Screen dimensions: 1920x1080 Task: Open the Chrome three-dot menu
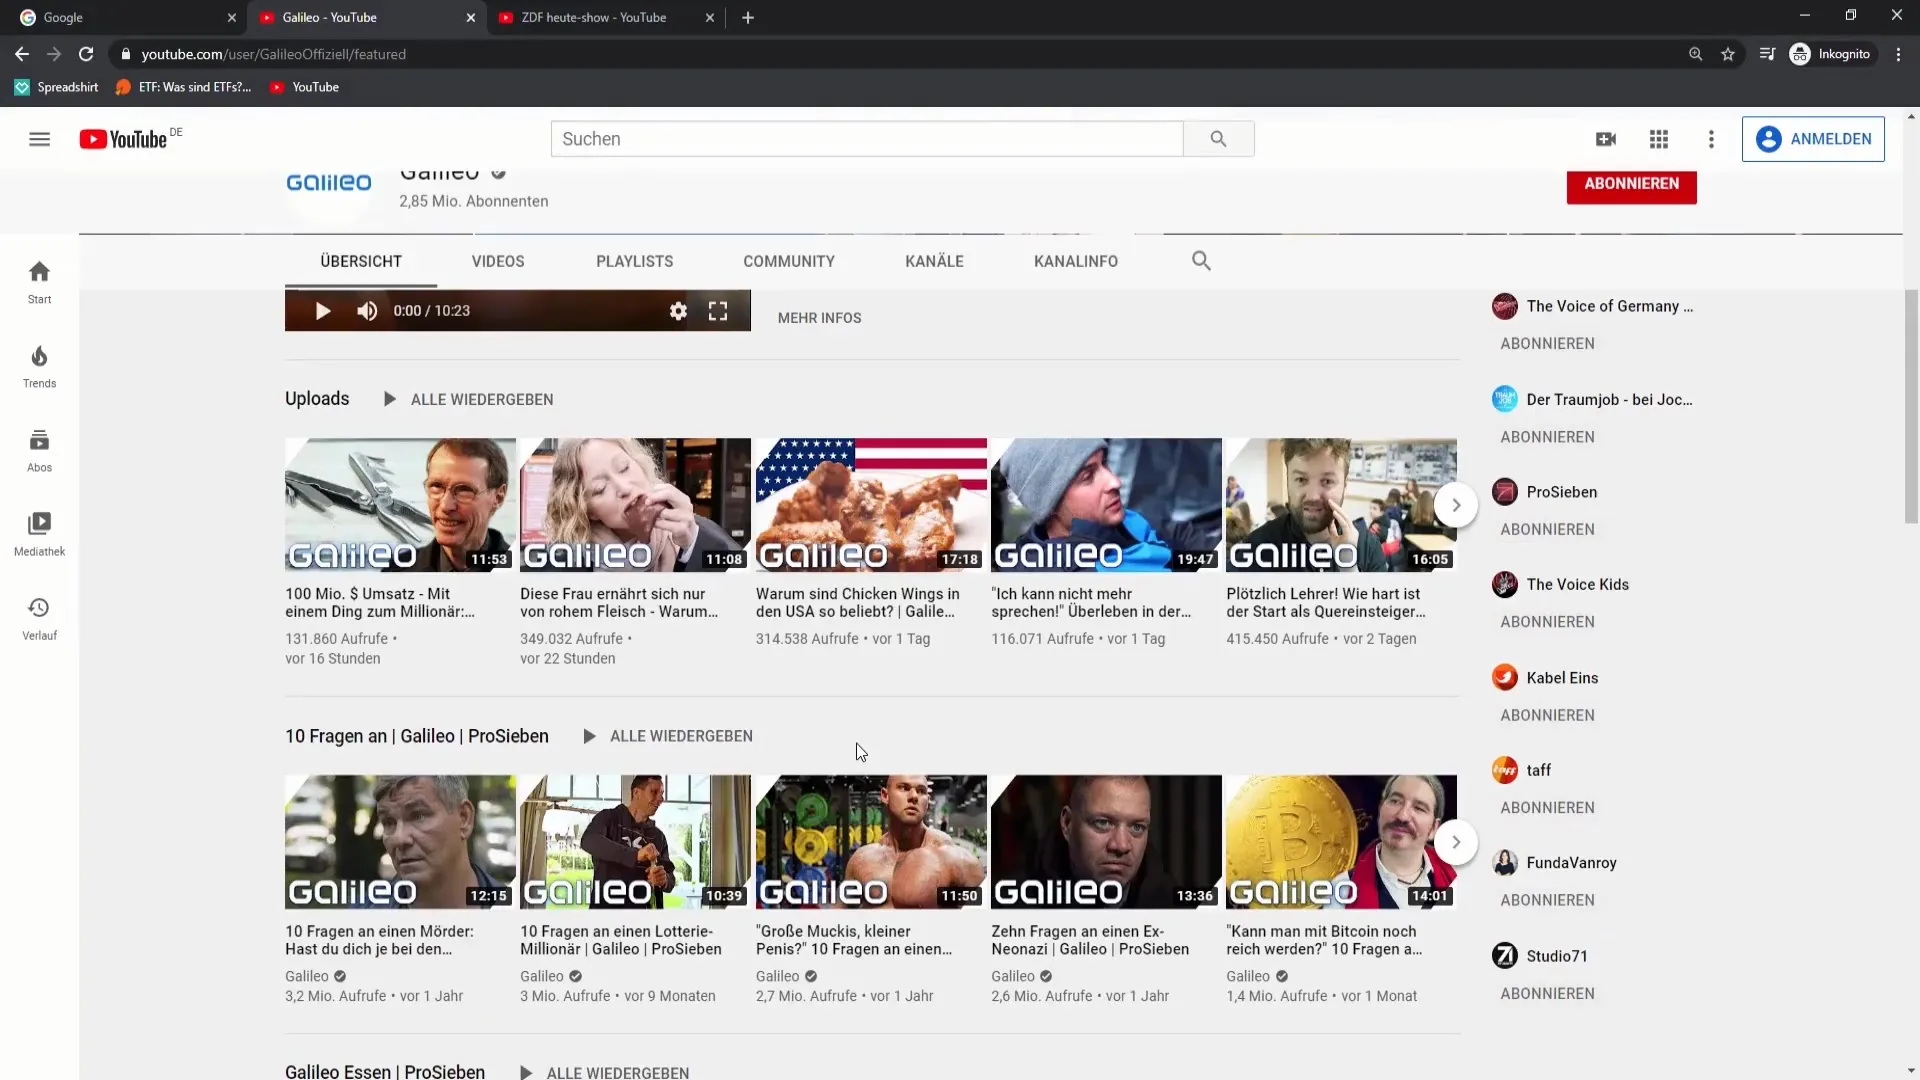coord(1898,54)
